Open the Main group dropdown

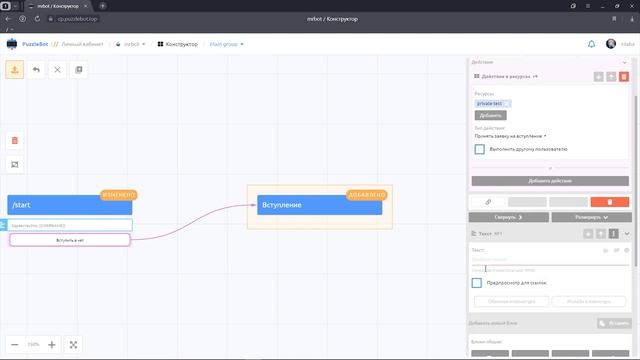click(x=227, y=44)
